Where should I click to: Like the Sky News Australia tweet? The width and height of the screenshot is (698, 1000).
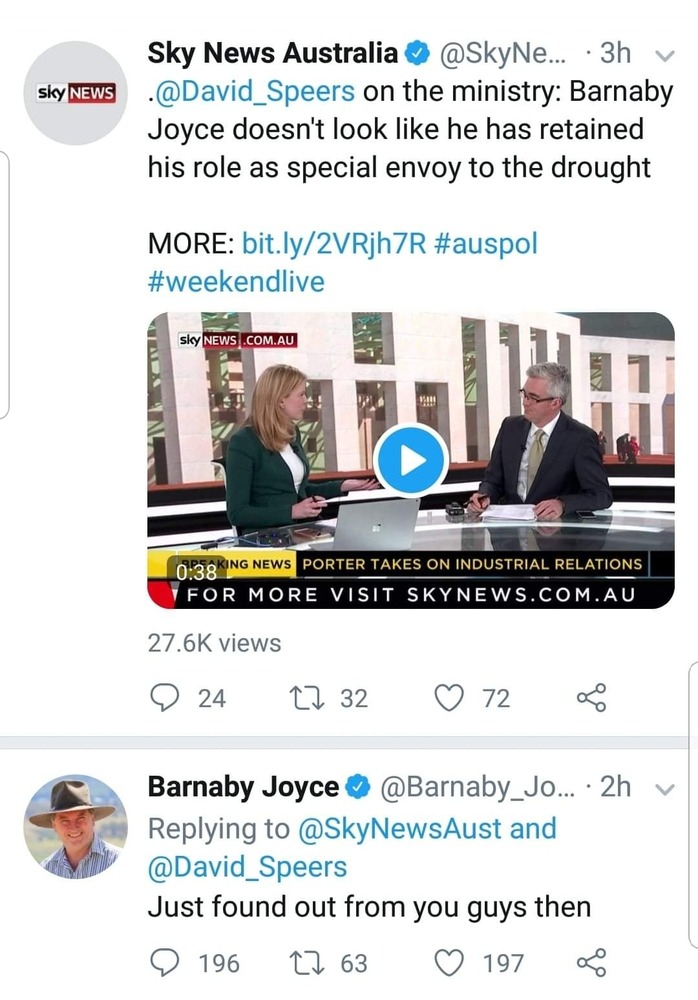pyautogui.click(x=451, y=697)
